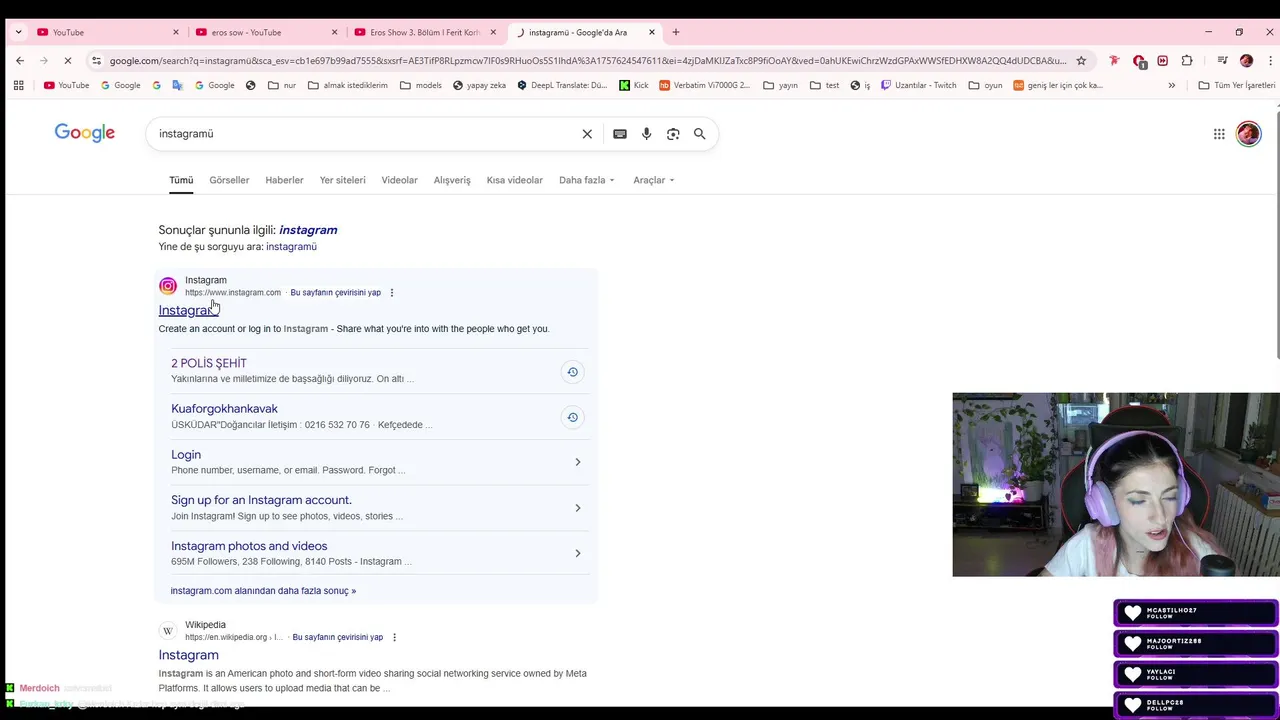Open the '2 POLİS ŞEHİT' sitelink
The height and width of the screenshot is (720, 1280).
[x=209, y=363]
